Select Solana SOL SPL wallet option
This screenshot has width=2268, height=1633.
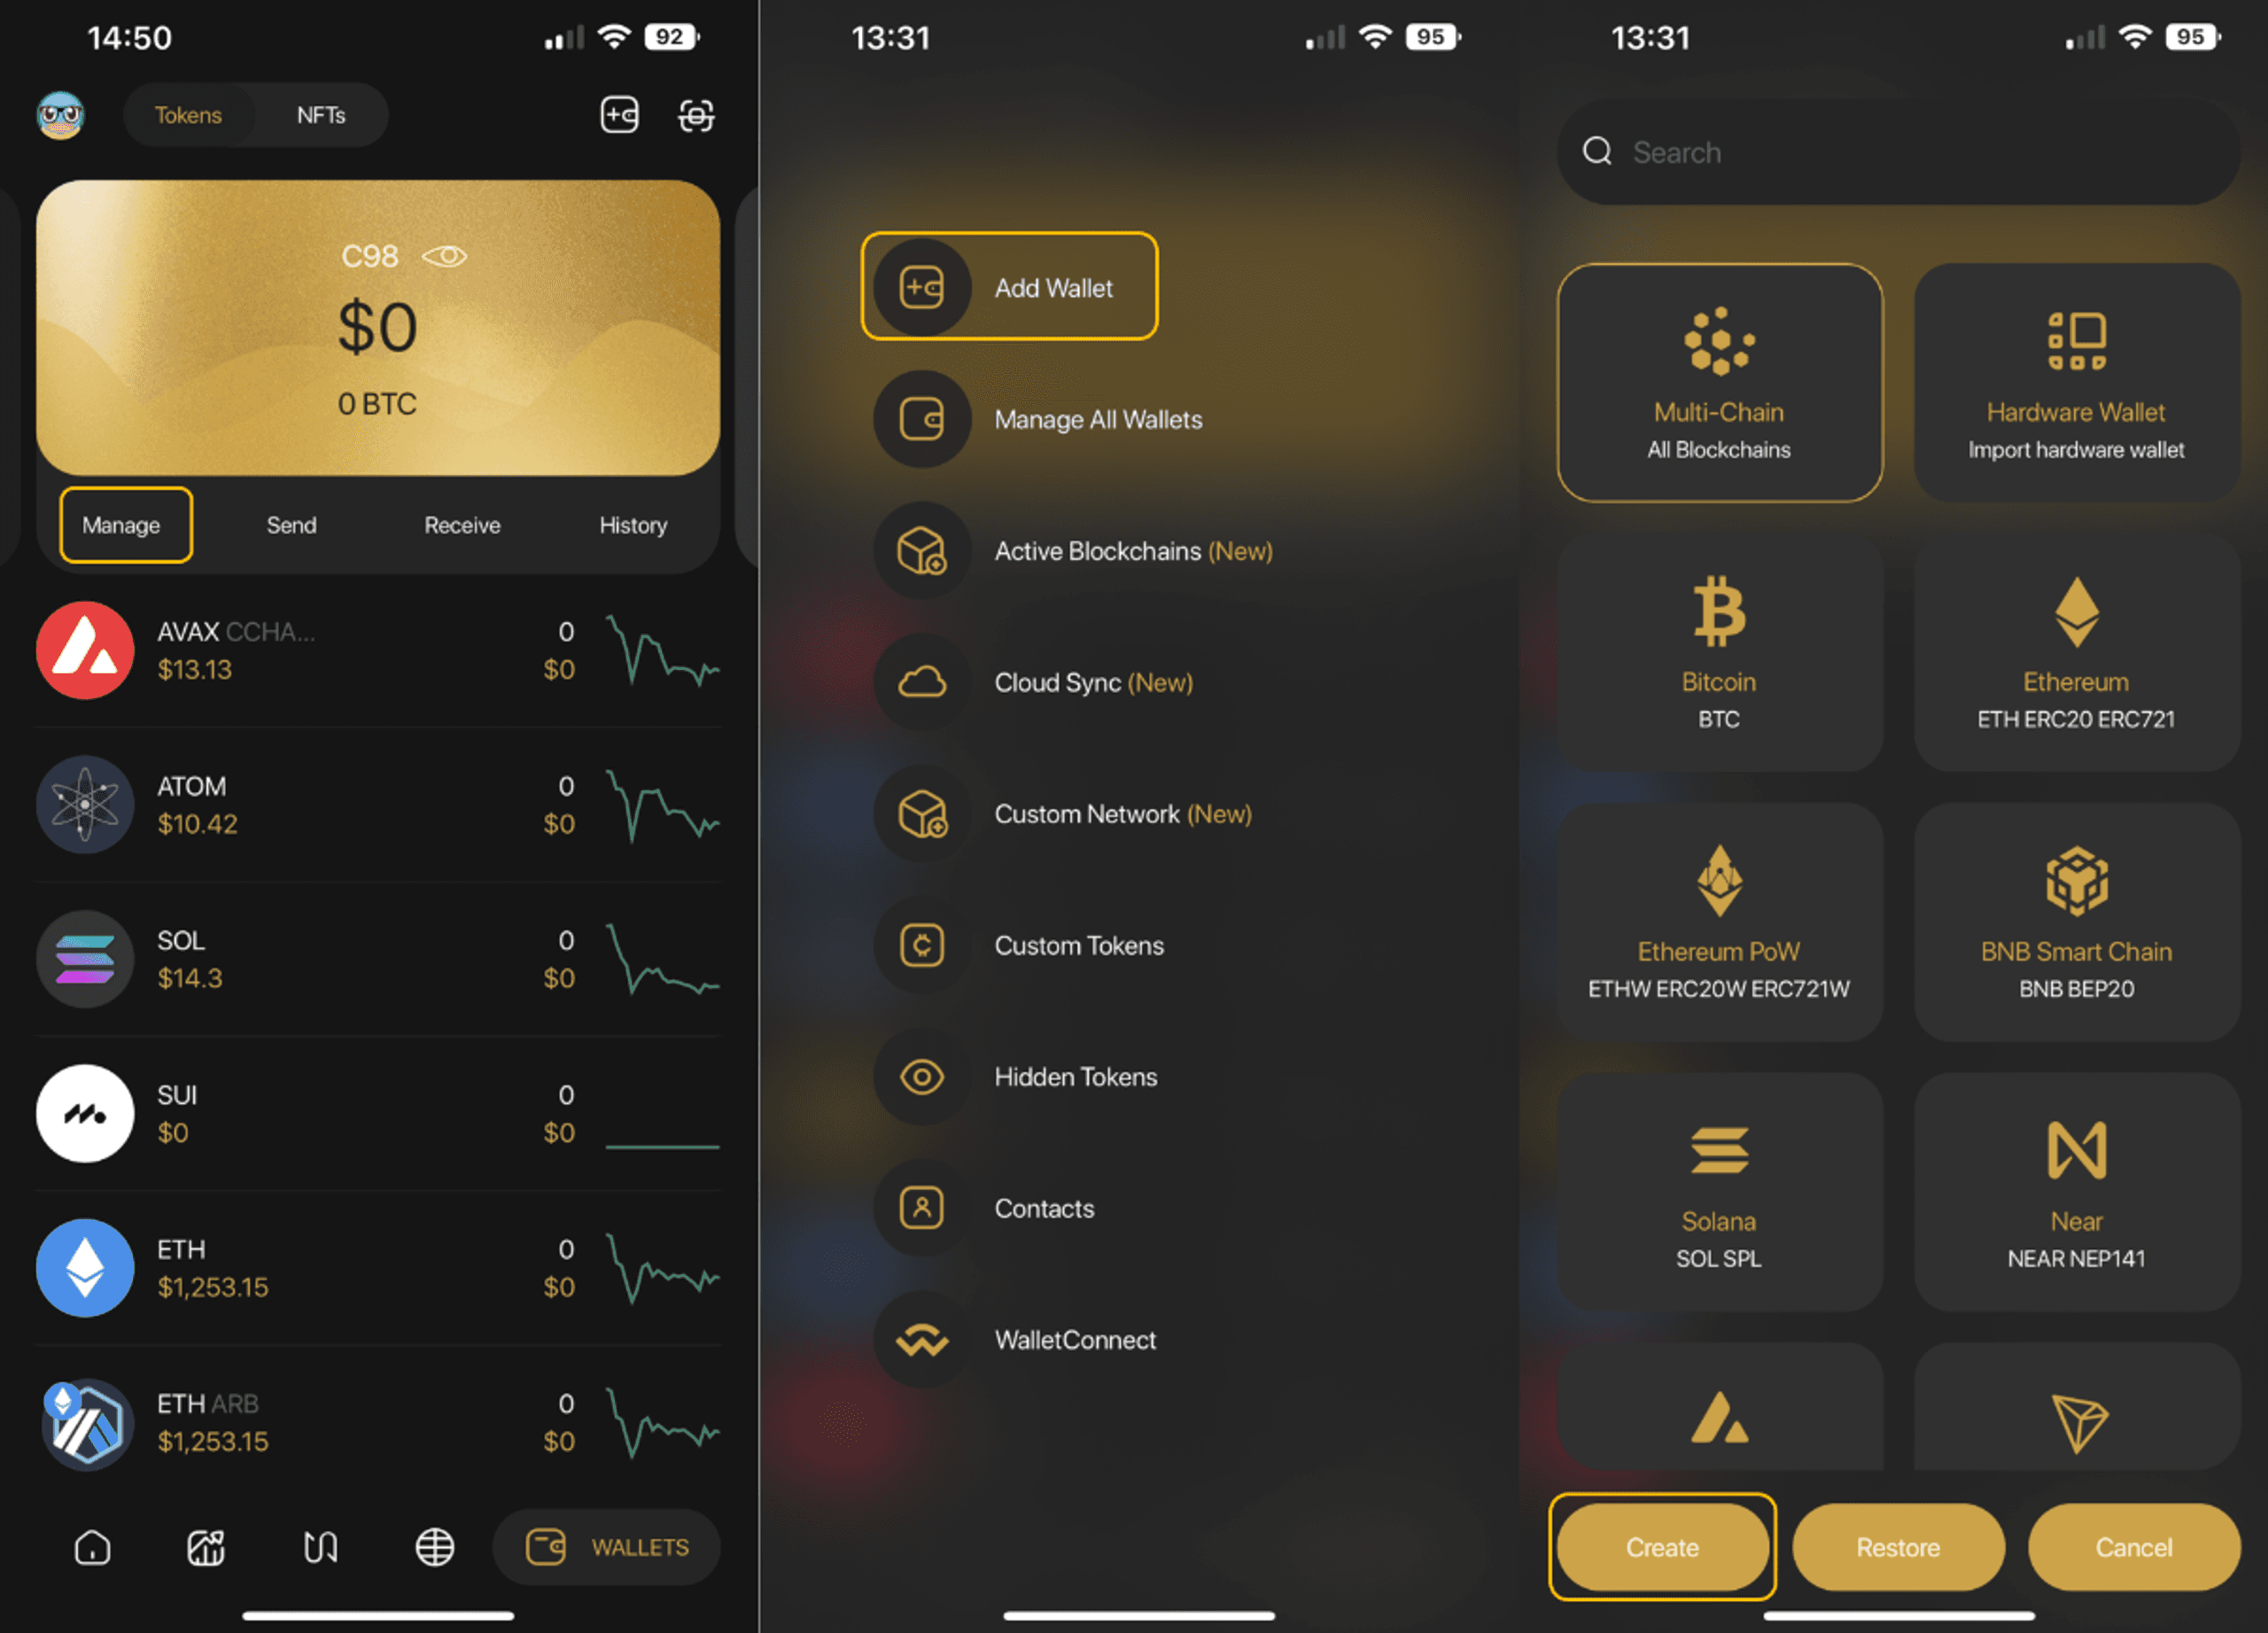pyautogui.click(x=1717, y=1198)
